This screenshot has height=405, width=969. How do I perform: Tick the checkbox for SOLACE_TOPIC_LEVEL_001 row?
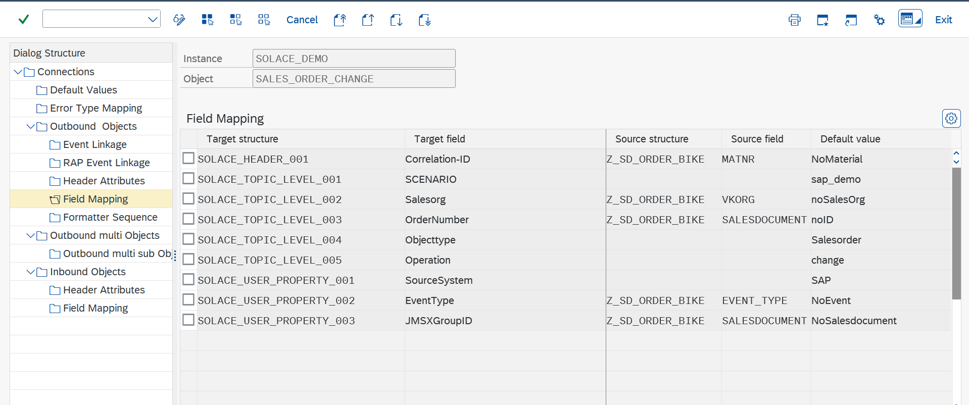(x=188, y=179)
